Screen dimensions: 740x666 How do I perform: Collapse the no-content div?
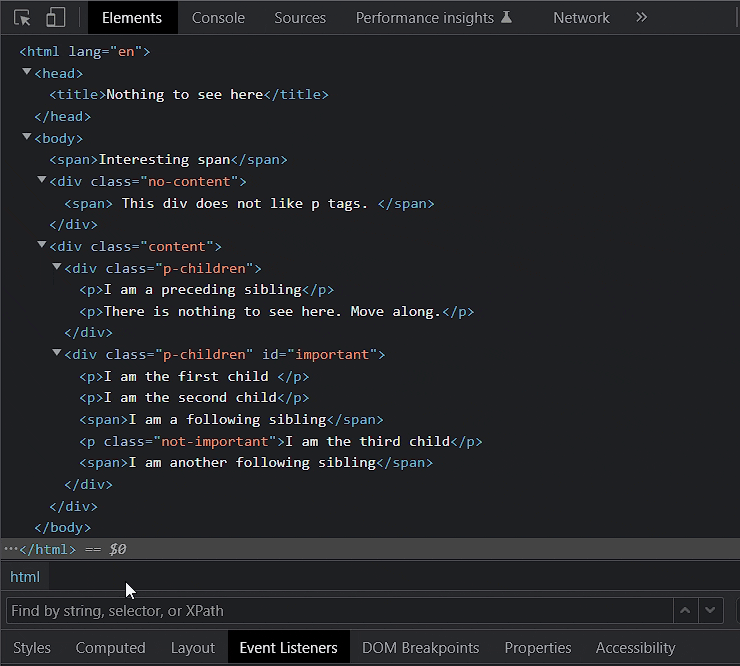point(42,180)
